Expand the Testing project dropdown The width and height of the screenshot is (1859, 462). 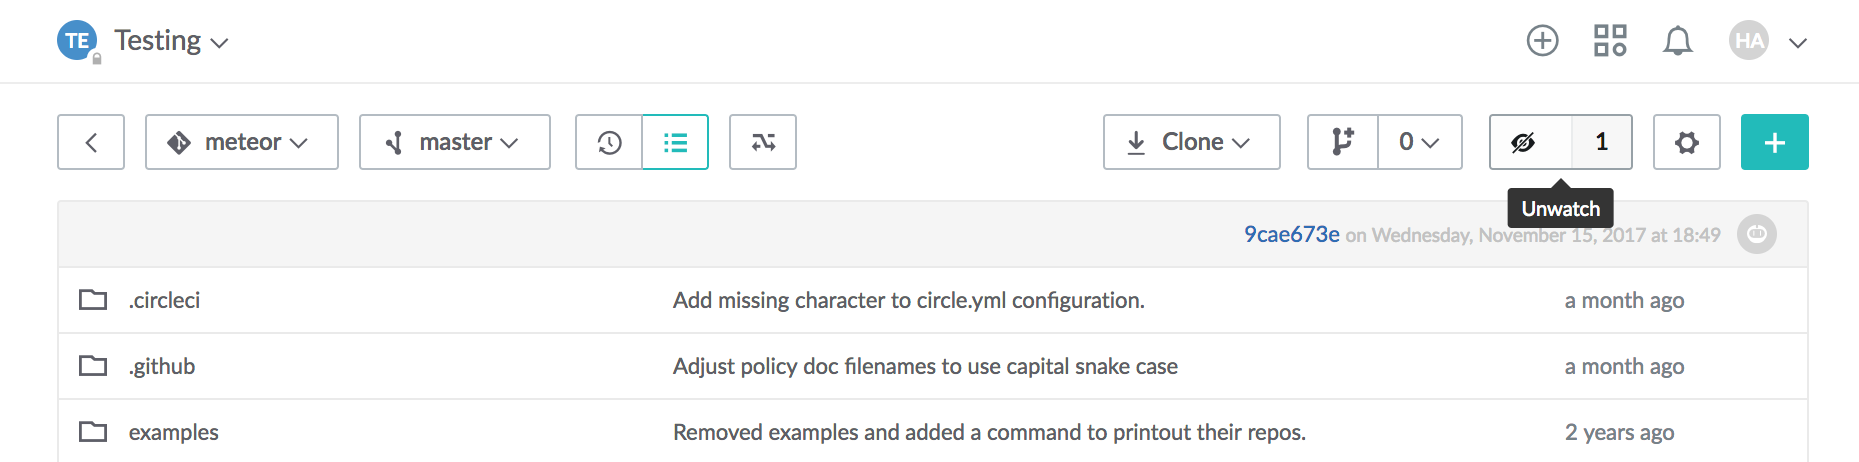171,41
